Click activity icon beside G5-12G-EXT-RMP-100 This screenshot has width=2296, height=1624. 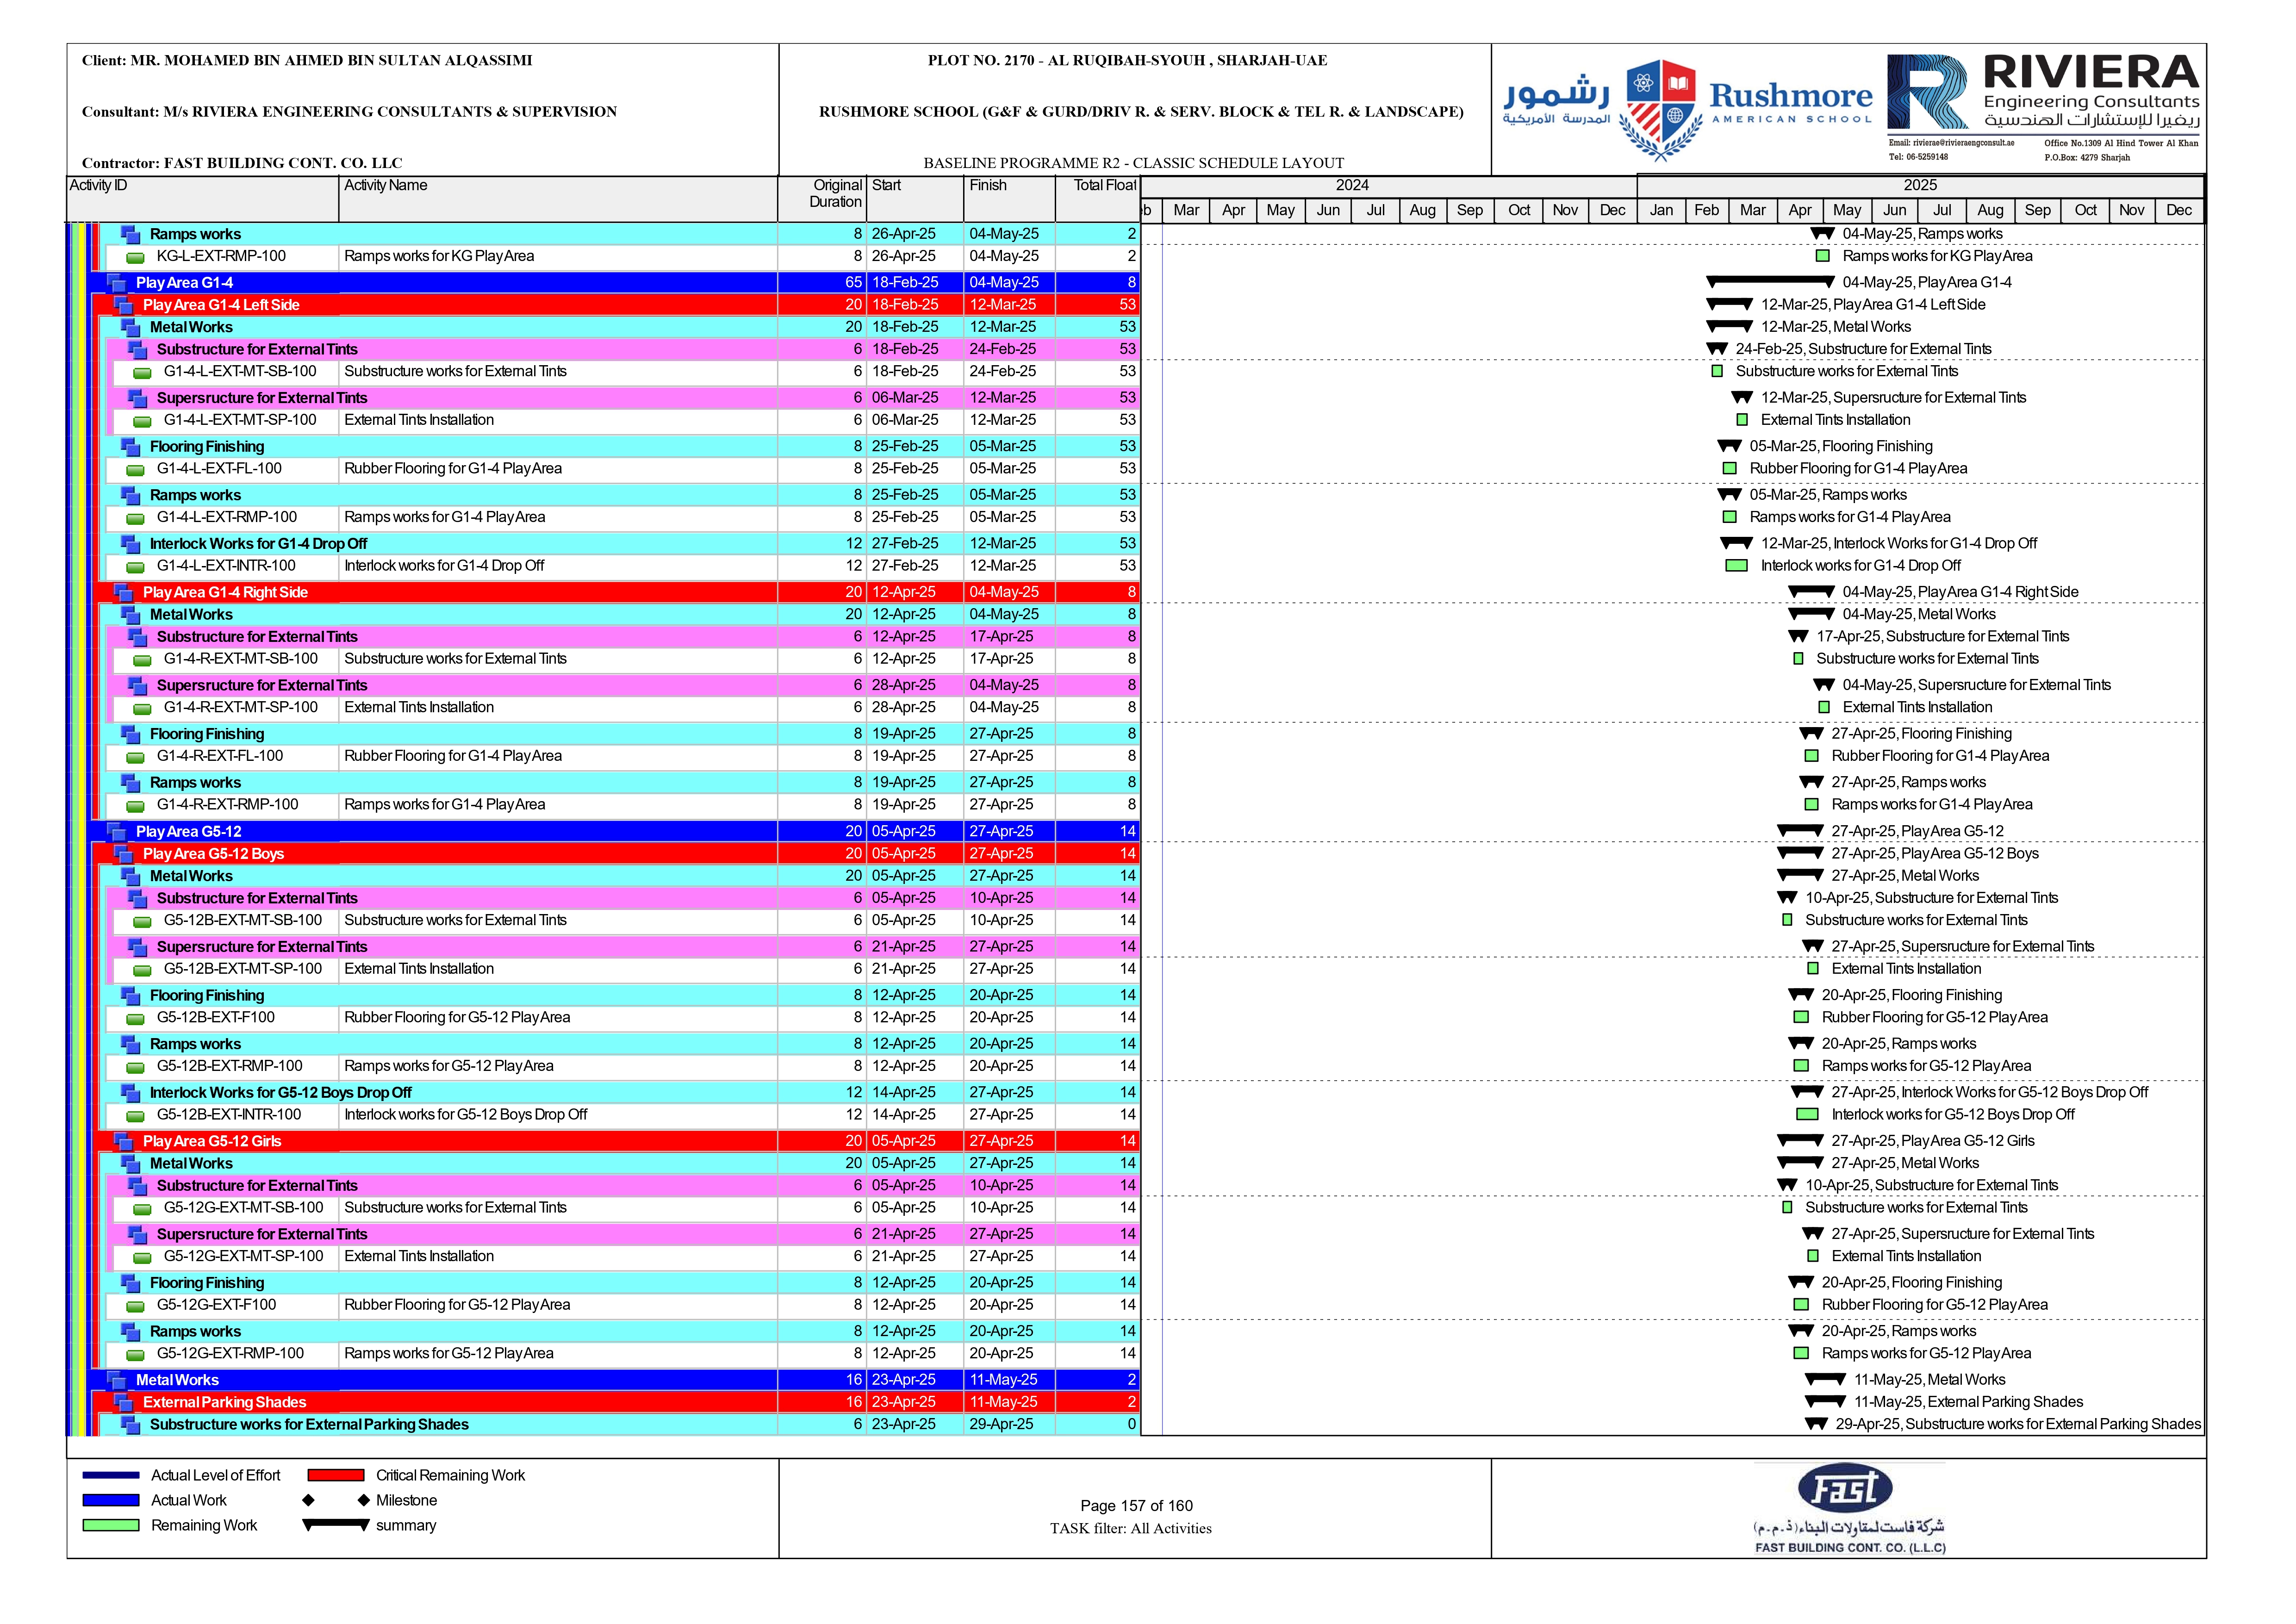pos(135,1355)
